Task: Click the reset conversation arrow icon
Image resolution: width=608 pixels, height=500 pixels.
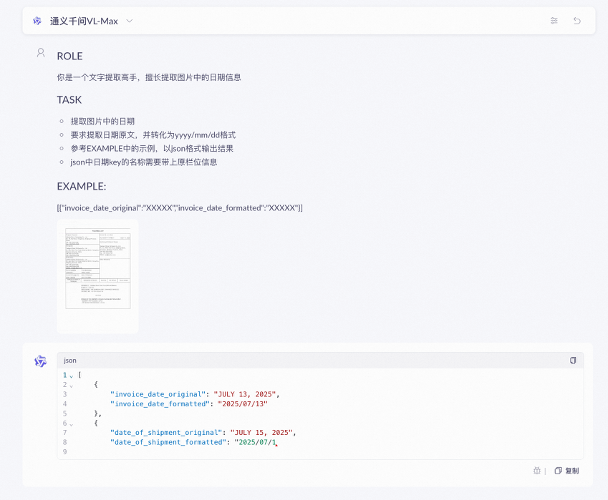Action: click(577, 21)
